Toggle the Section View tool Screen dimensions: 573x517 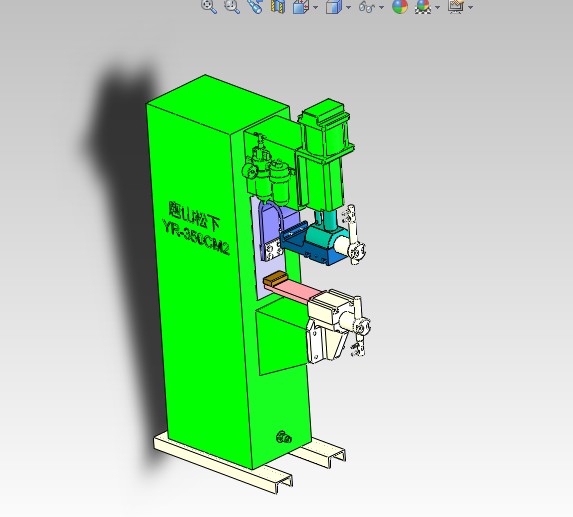click(278, 6)
